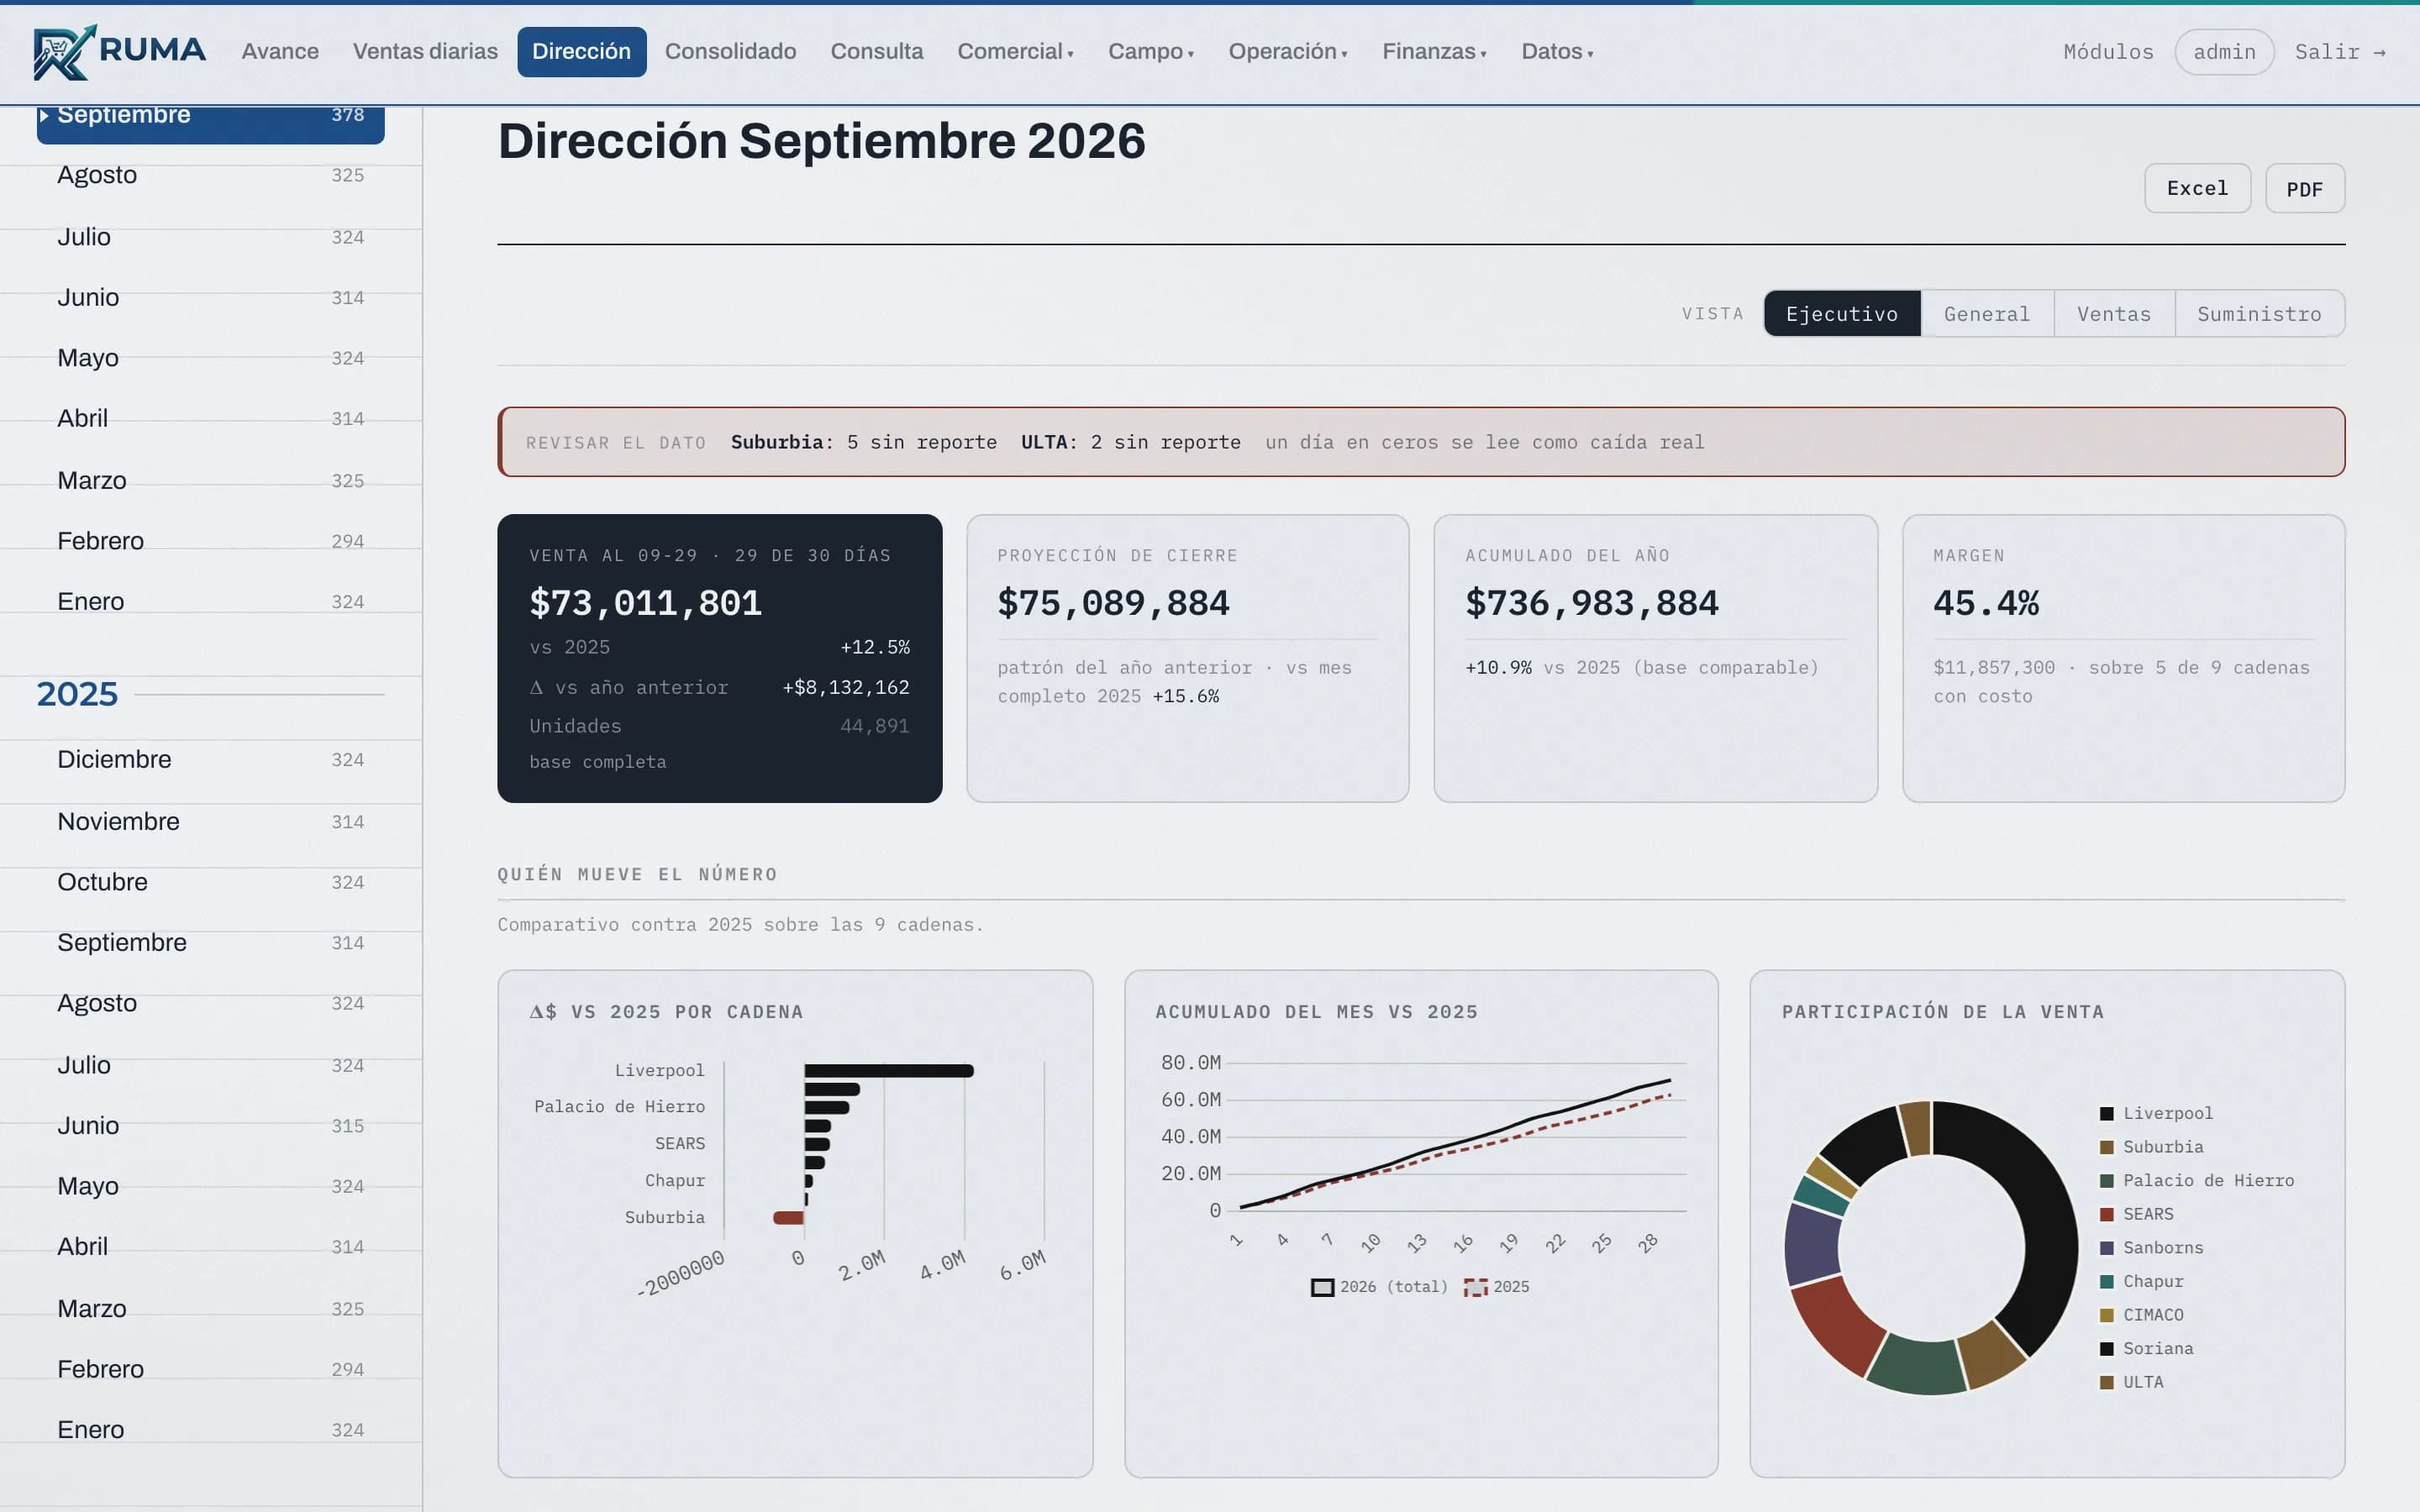Click the Liverpool legend color swatch
Viewport: 2420px width, 1512px height.
pos(2107,1114)
